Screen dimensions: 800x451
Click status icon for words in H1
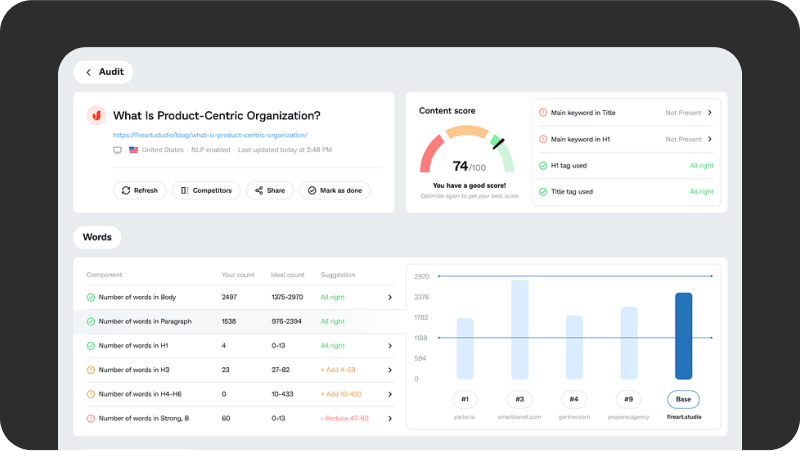[x=90, y=346]
